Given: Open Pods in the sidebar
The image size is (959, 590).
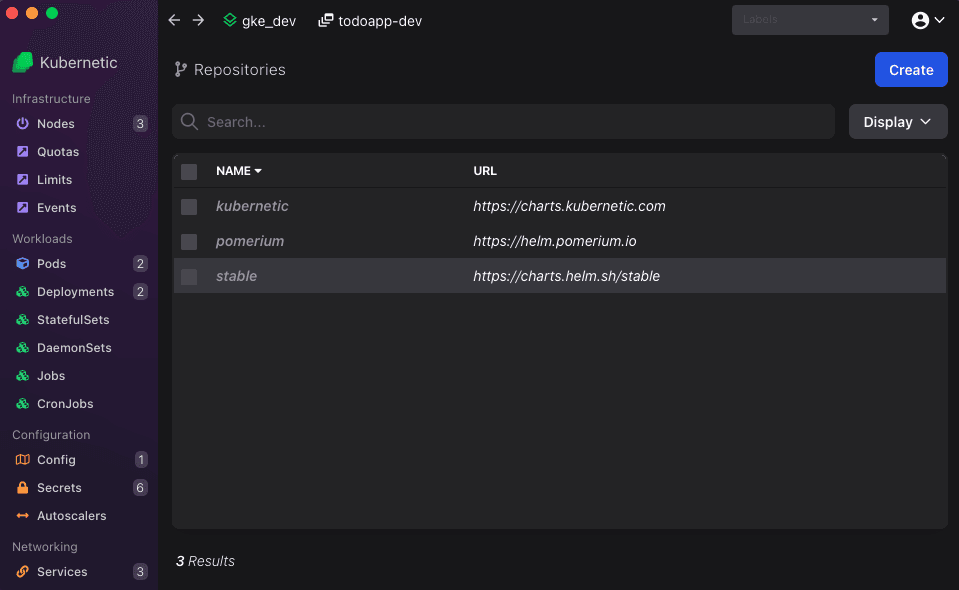Looking at the screenshot, I should (51, 264).
